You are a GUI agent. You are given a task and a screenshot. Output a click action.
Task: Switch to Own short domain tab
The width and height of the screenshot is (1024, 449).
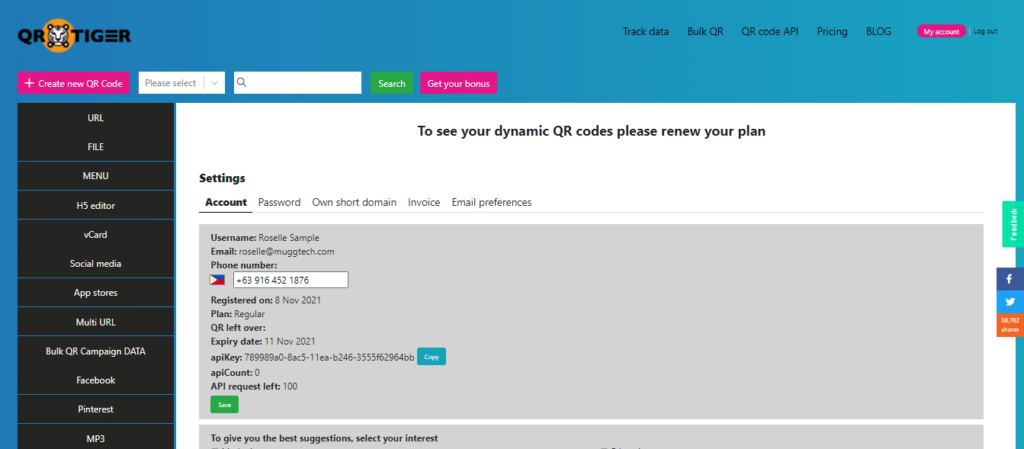tap(354, 202)
